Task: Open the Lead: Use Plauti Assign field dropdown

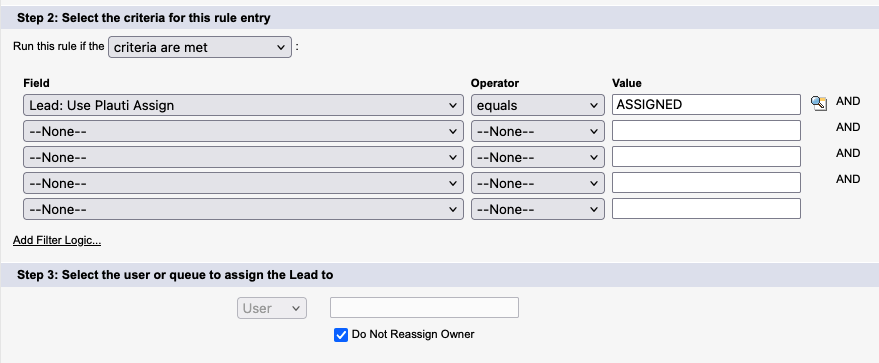Action: 243,105
